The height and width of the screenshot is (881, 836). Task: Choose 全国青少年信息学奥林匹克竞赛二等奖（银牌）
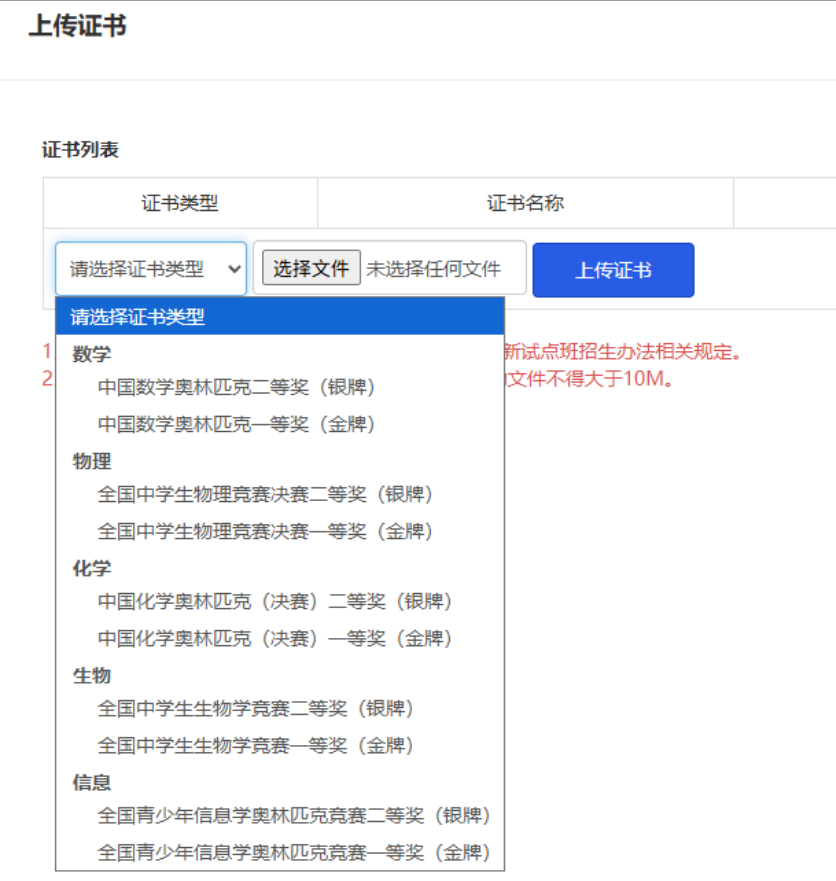click(294, 816)
